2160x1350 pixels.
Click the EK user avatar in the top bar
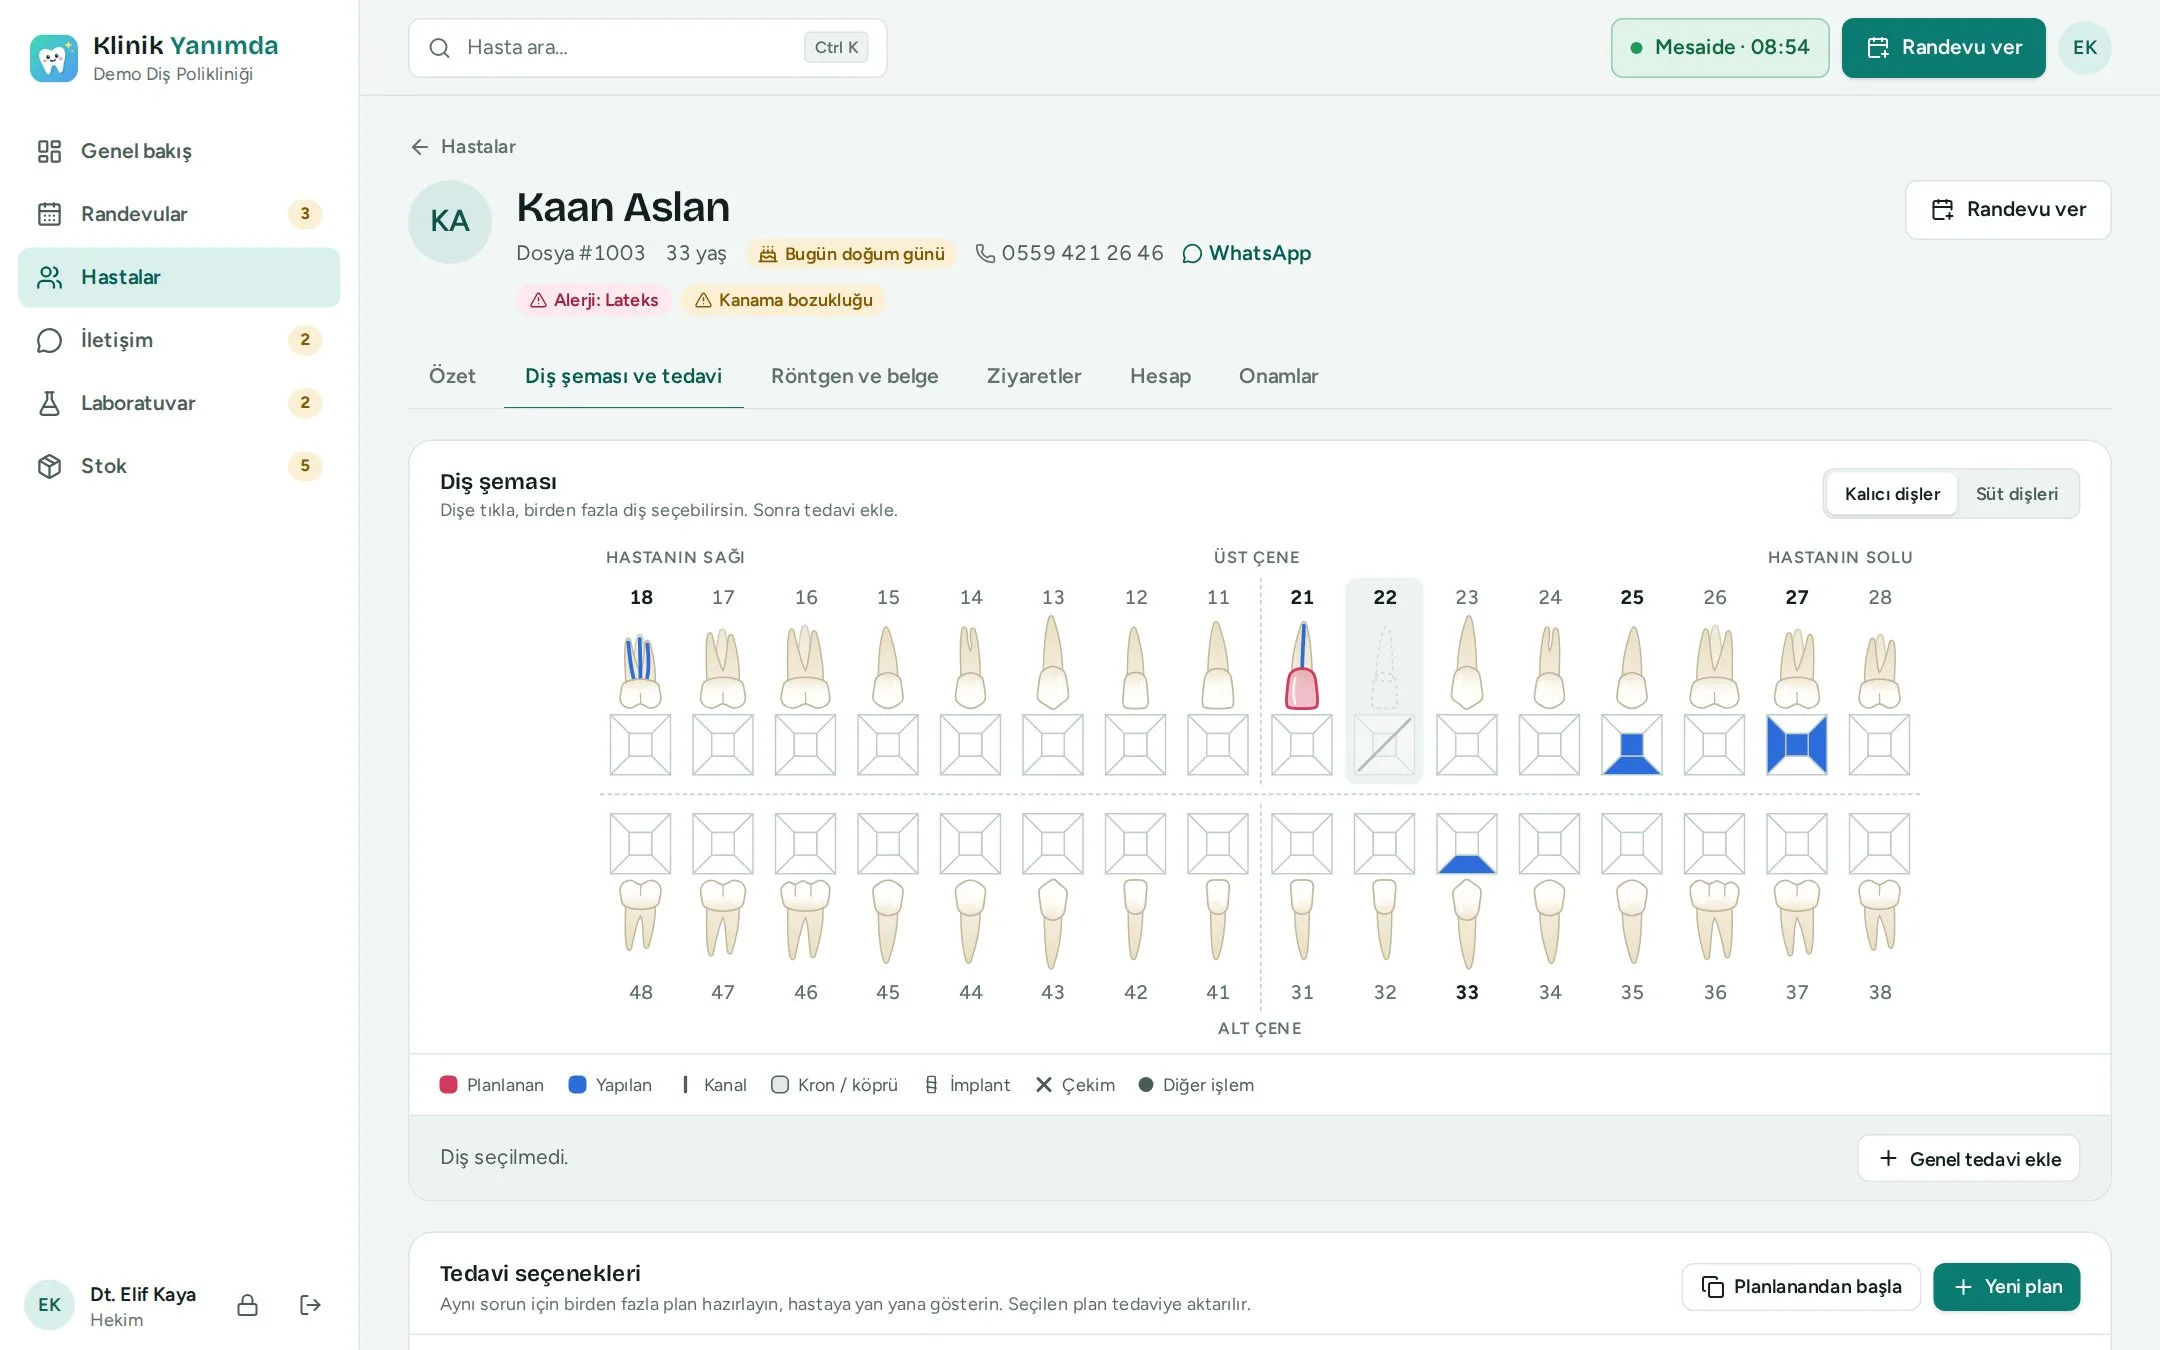pyautogui.click(x=2084, y=48)
